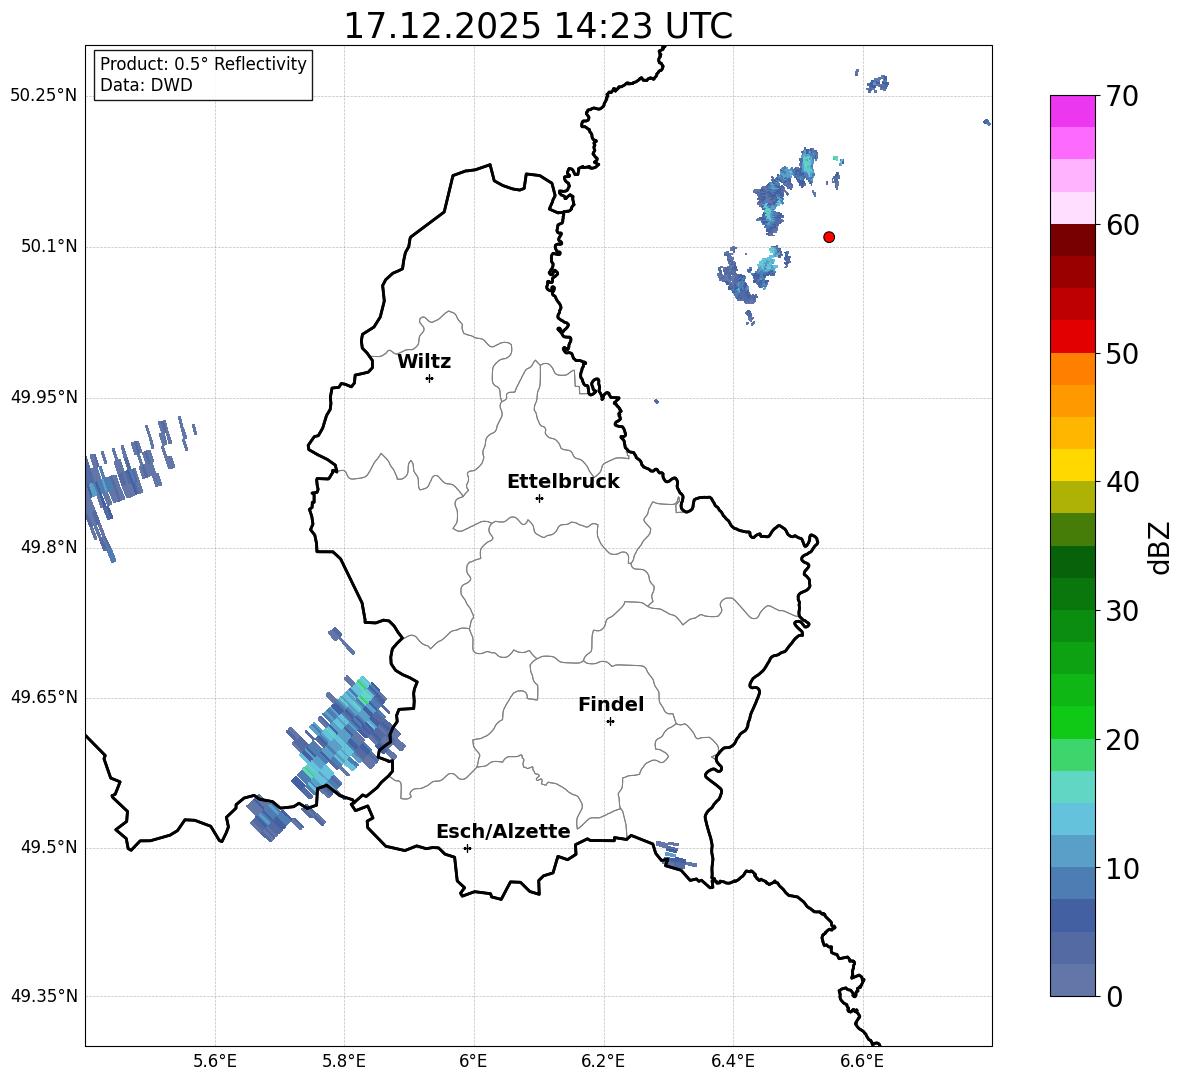This screenshot has width=1184, height=1081.
Task: Select the magenta top colorbar segment
Action: pyautogui.click(x=1073, y=111)
